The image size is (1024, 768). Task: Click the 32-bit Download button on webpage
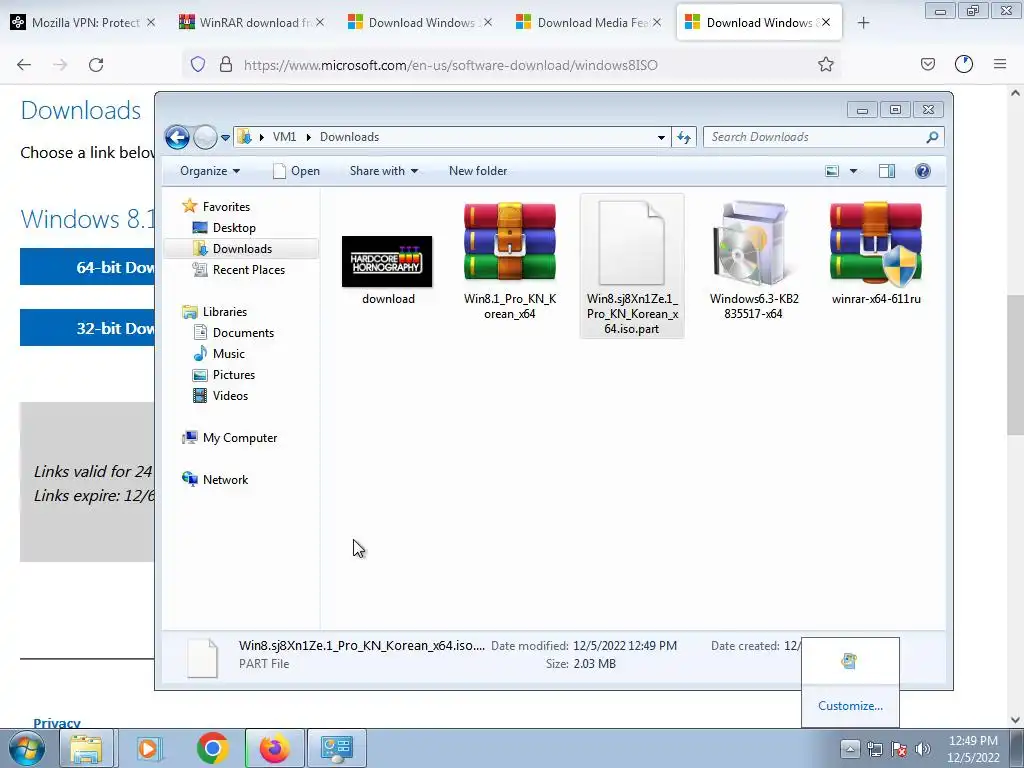(x=87, y=327)
